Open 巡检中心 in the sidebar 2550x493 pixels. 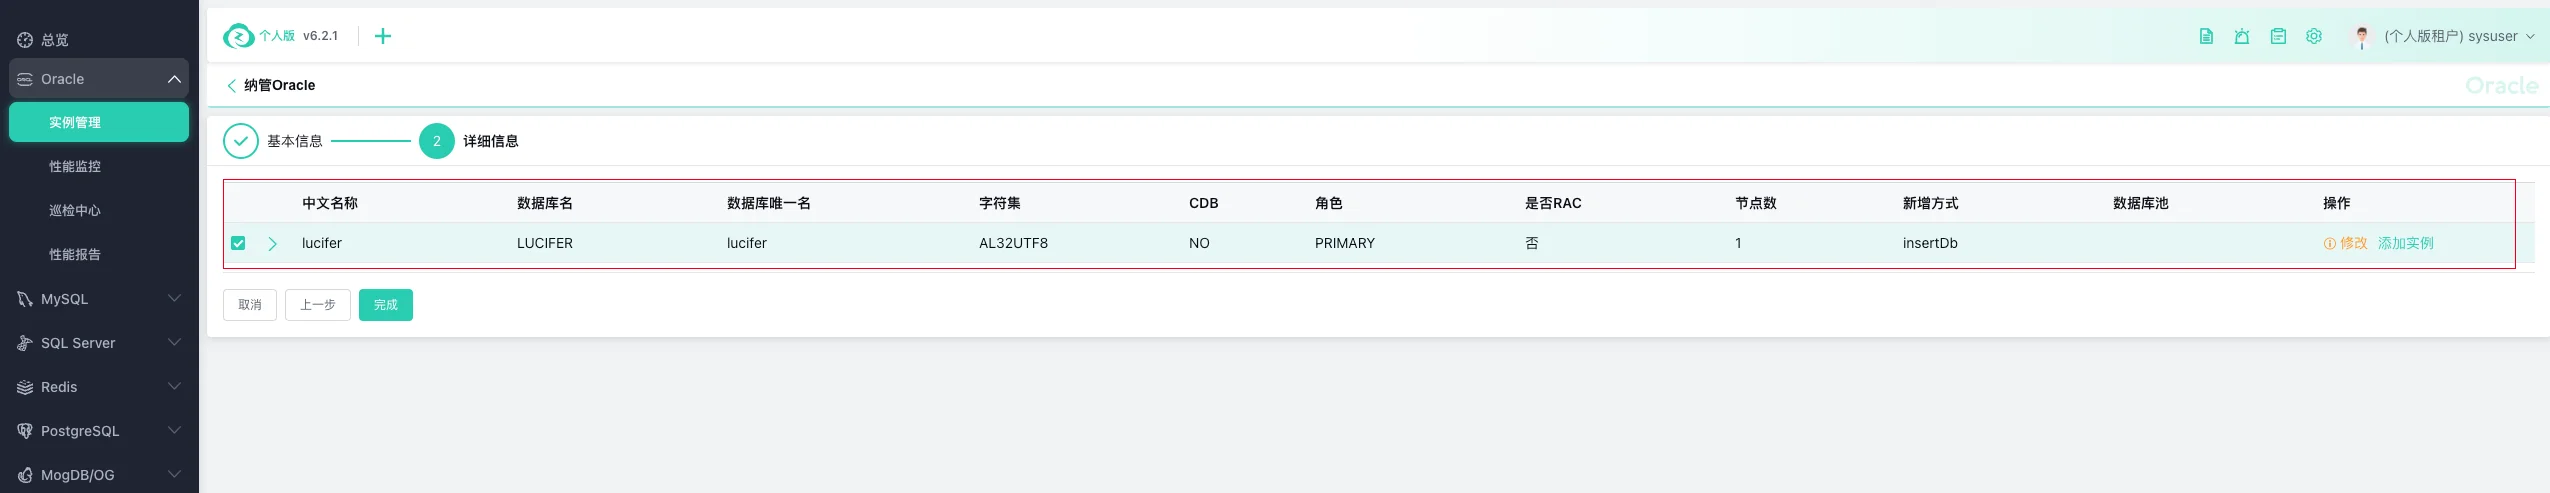(x=75, y=211)
